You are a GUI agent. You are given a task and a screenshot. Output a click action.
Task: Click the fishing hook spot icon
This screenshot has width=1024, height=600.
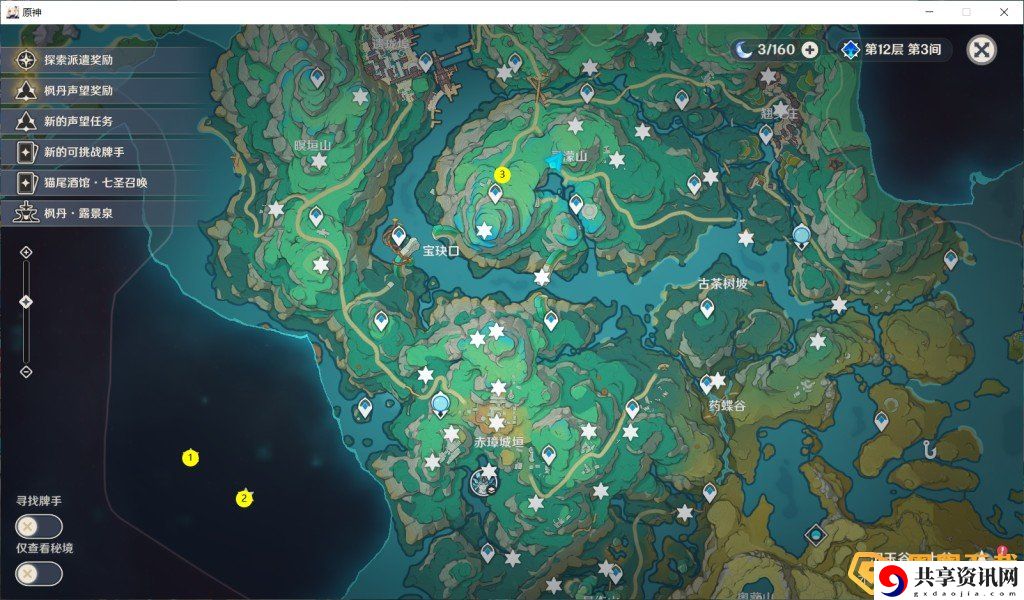point(929,449)
